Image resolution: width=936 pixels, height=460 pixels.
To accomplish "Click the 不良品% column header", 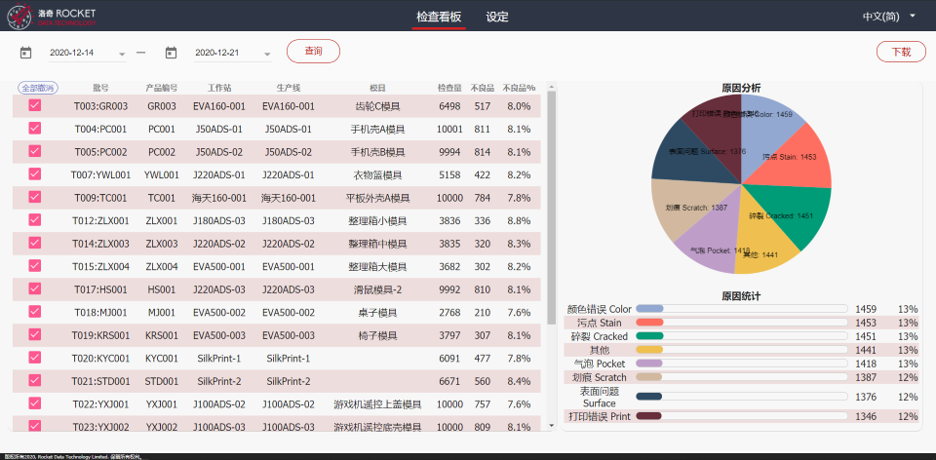I will coord(518,88).
